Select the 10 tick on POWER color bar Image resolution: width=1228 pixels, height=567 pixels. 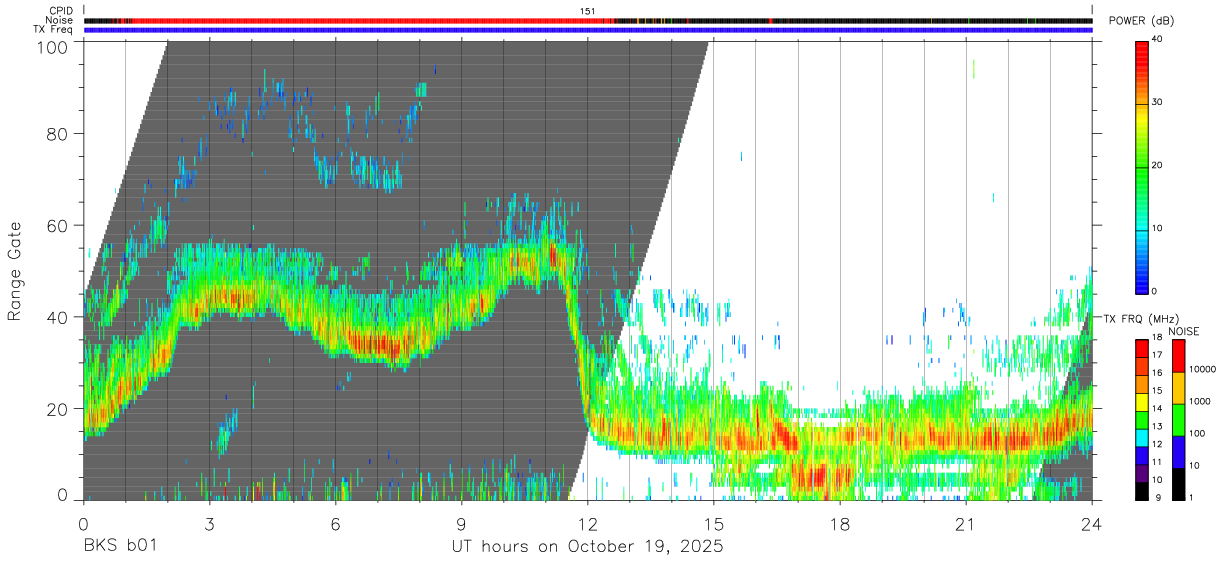(x=1157, y=228)
